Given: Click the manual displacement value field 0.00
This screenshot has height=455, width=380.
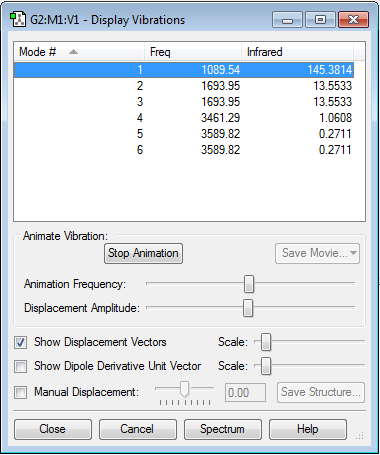Looking at the screenshot, I should click(245, 393).
